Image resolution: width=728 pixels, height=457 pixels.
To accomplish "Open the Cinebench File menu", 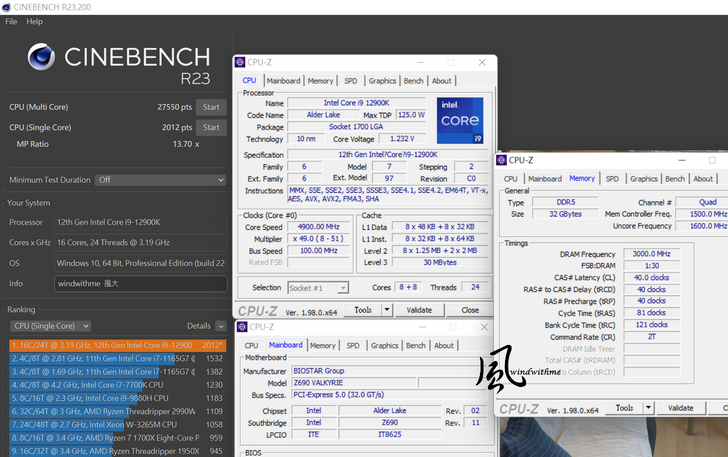I will coord(11,21).
